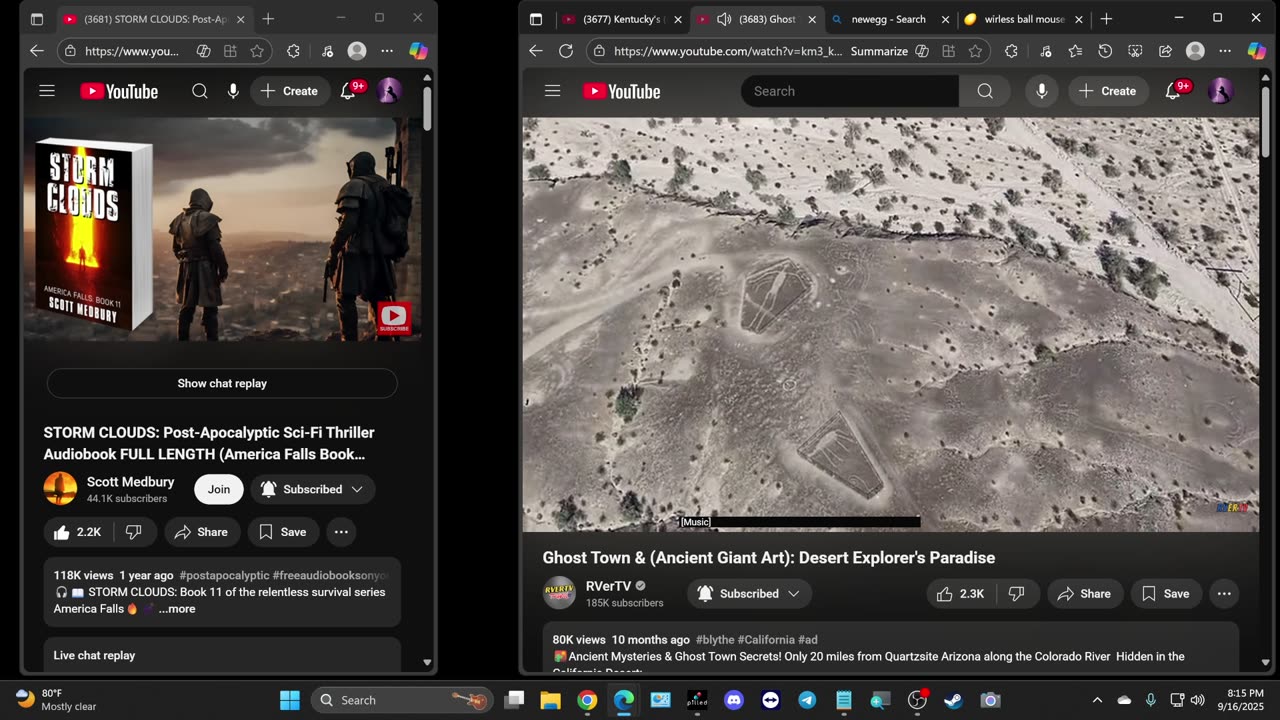Screen dimensions: 1280x720
Task: Refresh the Ghost Town YouTube page
Action: coord(566,51)
